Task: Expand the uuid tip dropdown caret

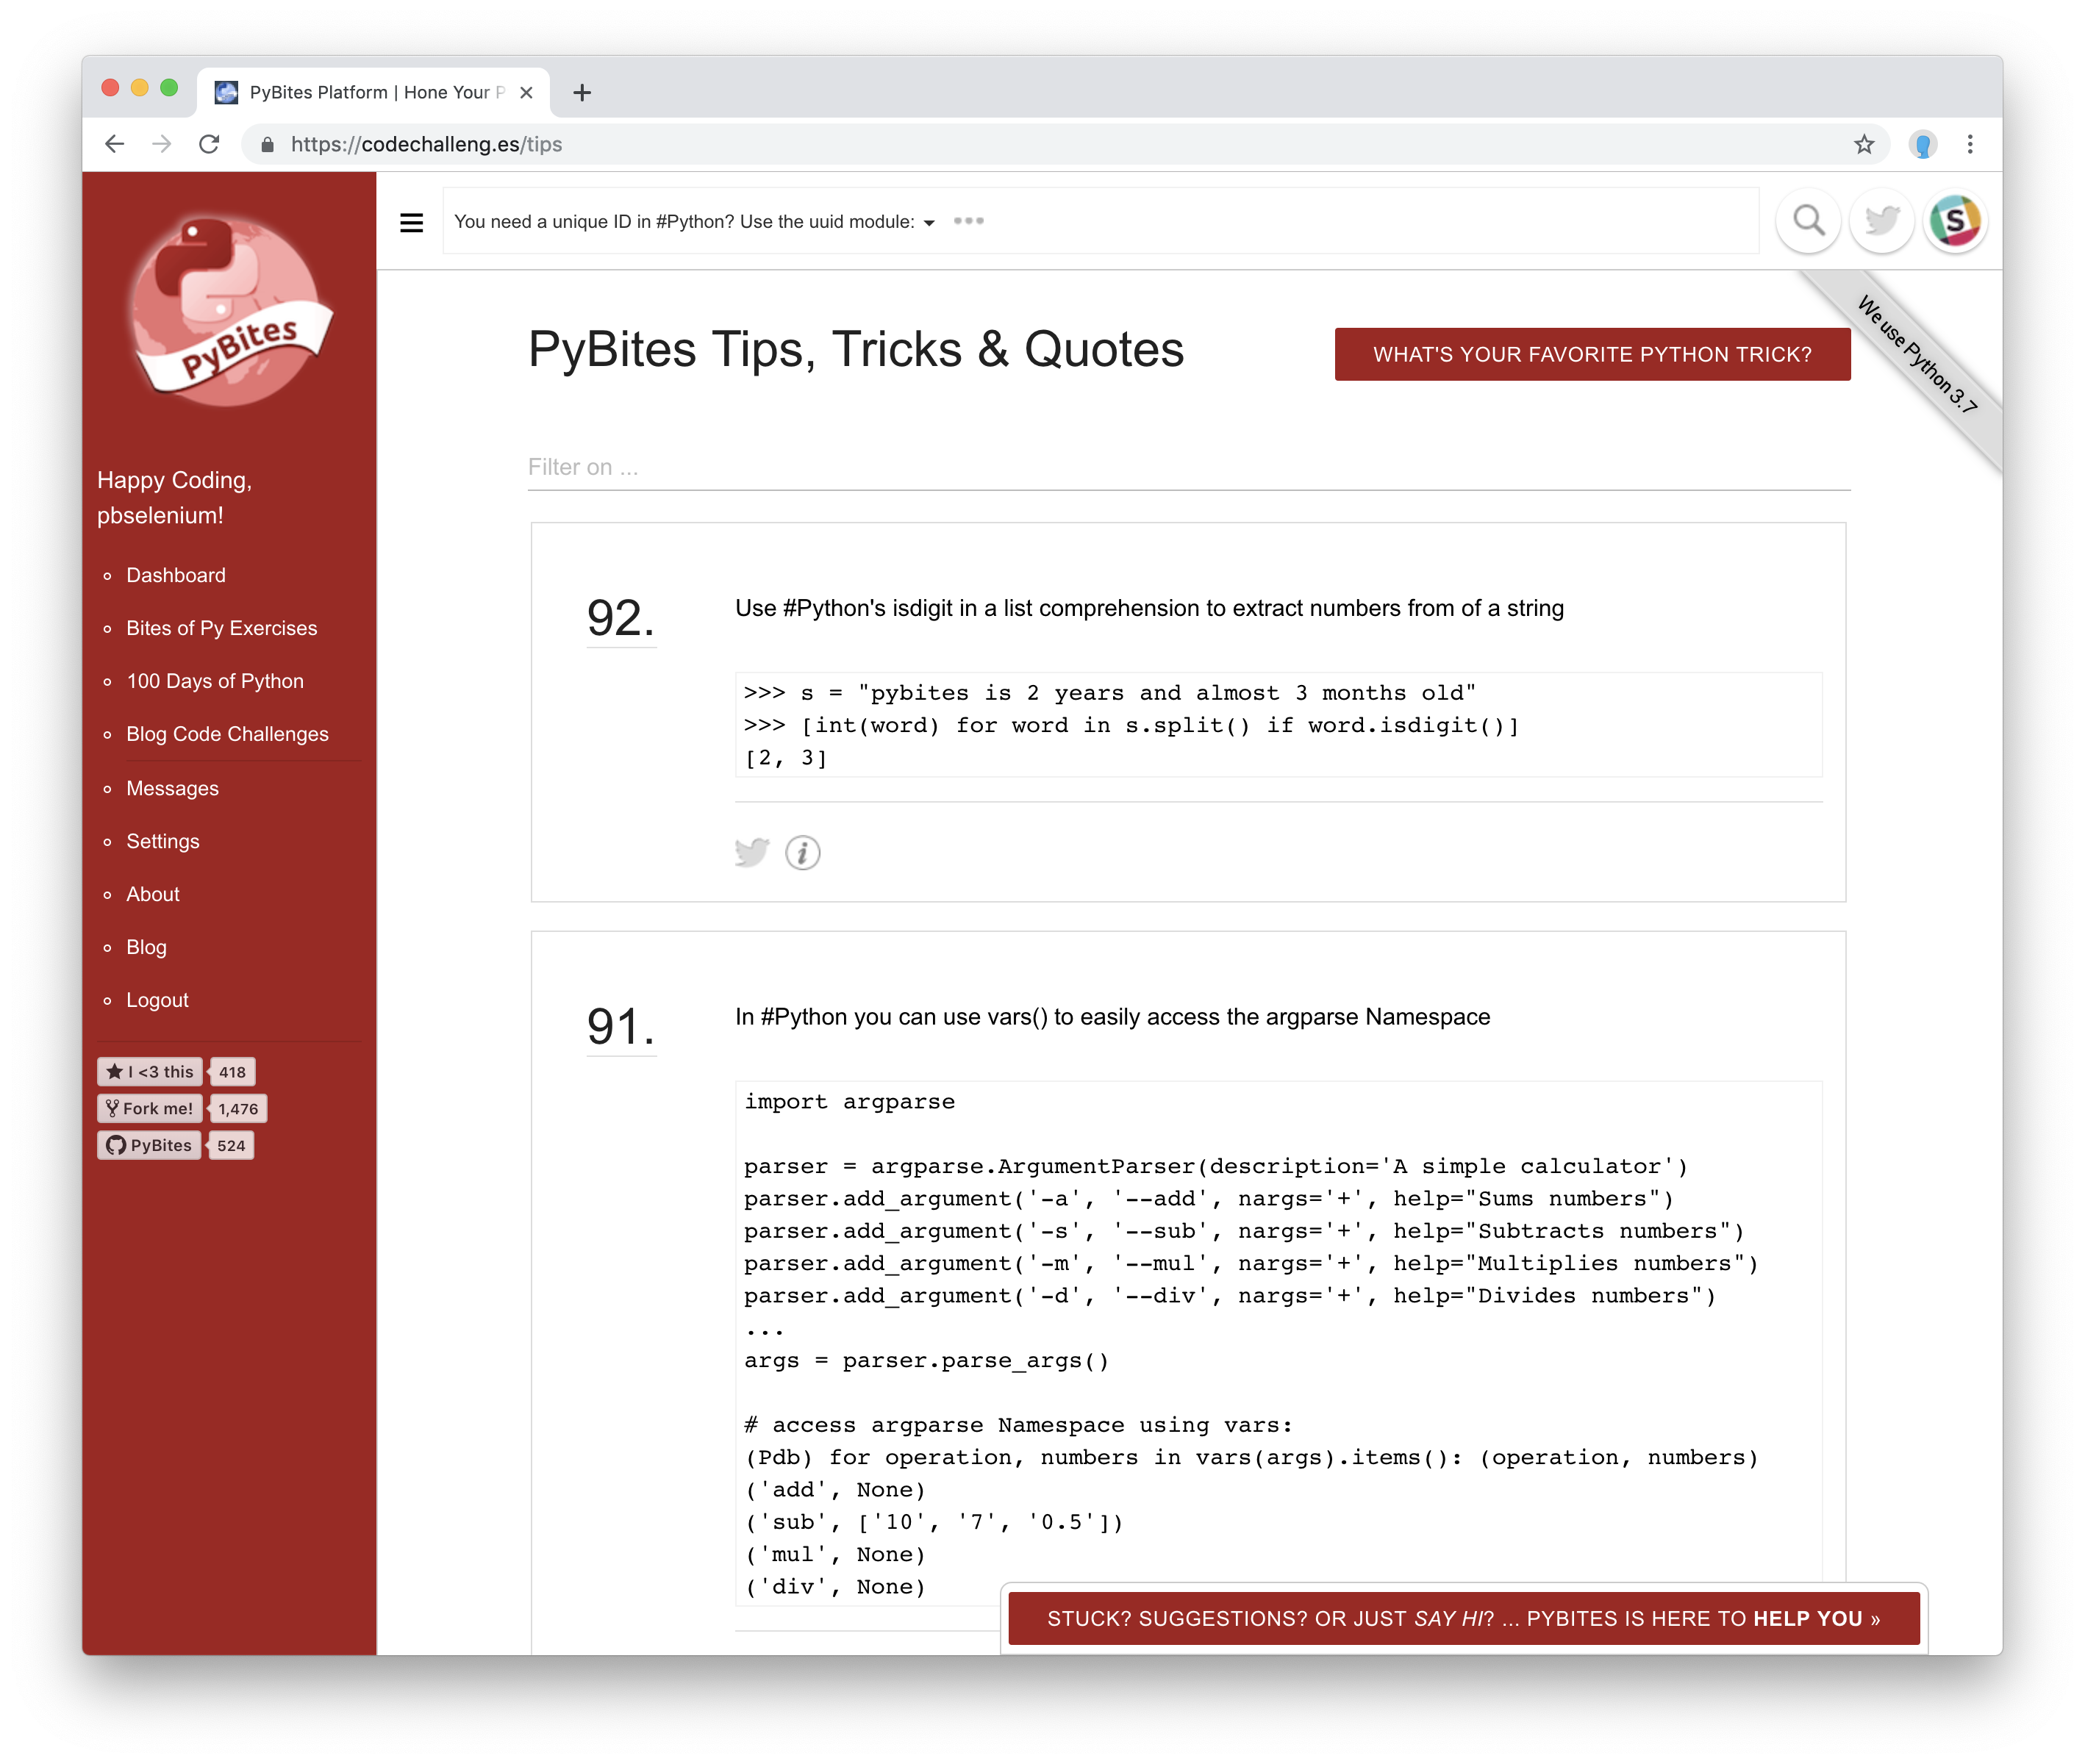Action: click(929, 223)
